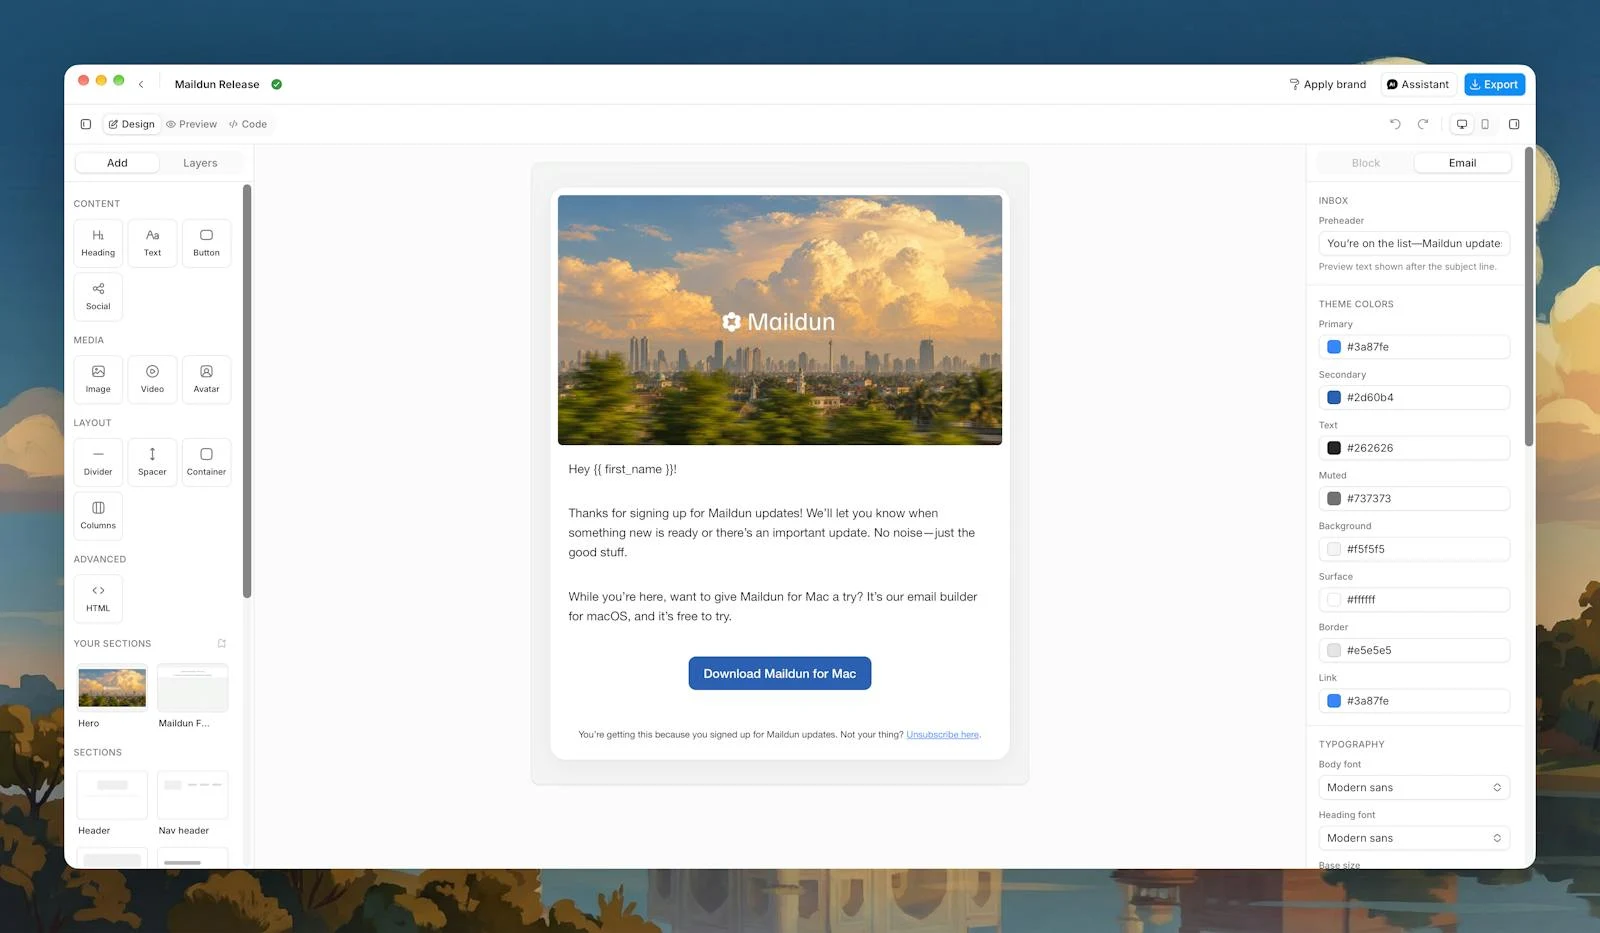
Task: Add a Container block
Action: pyautogui.click(x=206, y=462)
